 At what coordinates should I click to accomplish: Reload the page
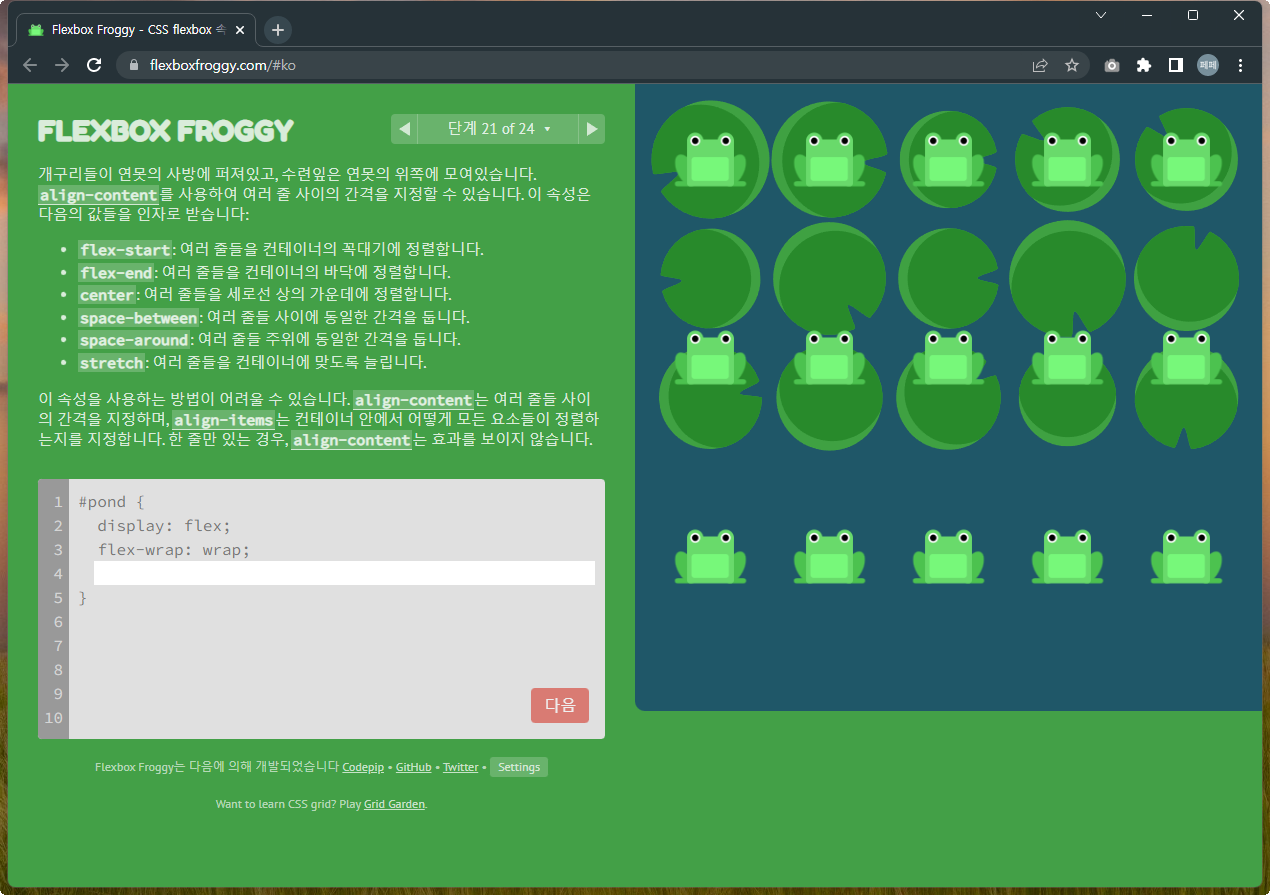click(94, 65)
